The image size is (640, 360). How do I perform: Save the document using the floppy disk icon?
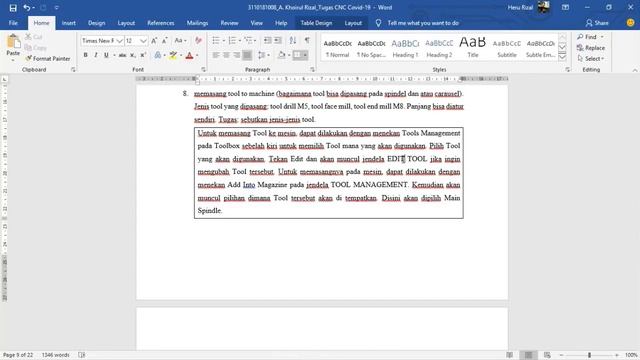[x=13, y=8]
